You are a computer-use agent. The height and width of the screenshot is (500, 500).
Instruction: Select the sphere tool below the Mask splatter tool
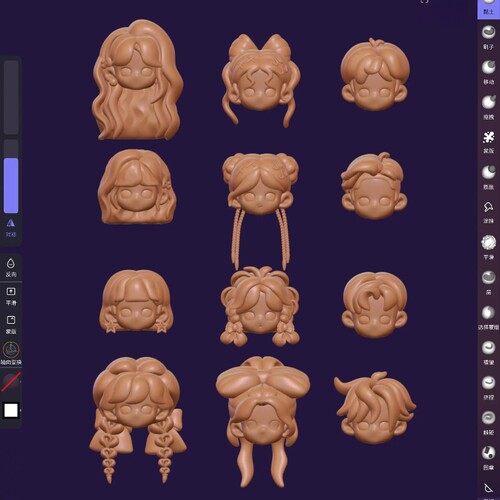point(488,177)
